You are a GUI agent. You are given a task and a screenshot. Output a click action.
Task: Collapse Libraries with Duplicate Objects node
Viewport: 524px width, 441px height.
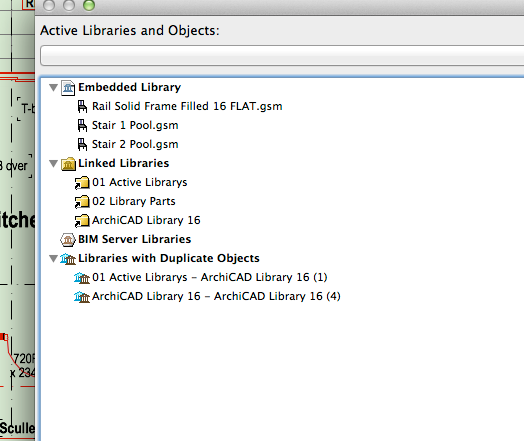pyautogui.click(x=53, y=259)
